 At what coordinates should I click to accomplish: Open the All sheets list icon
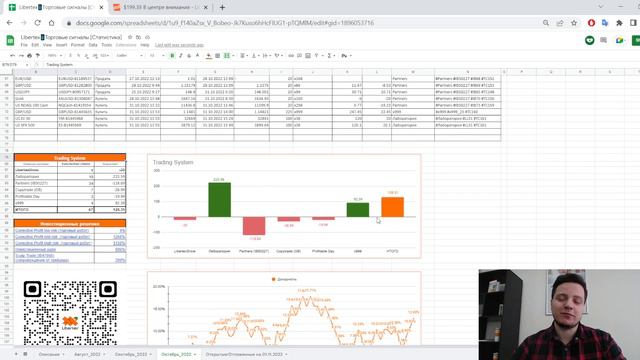[x=25, y=354]
